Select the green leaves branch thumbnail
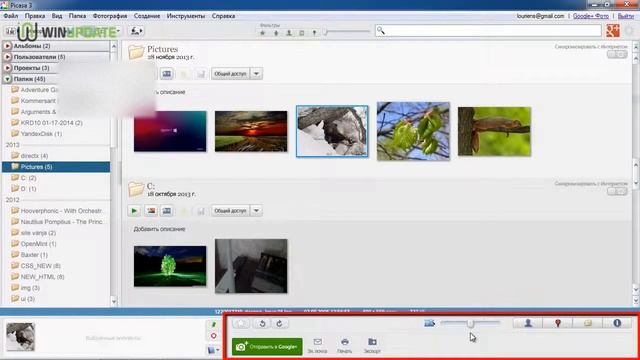The height and width of the screenshot is (360, 640). pyautogui.click(x=413, y=131)
